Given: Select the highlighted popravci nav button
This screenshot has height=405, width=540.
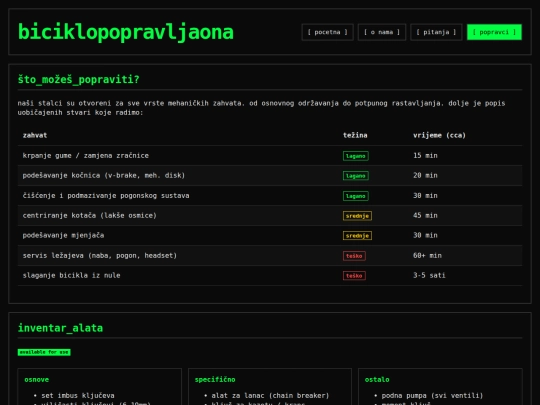Looking at the screenshot, I should [x=494, y=32].
